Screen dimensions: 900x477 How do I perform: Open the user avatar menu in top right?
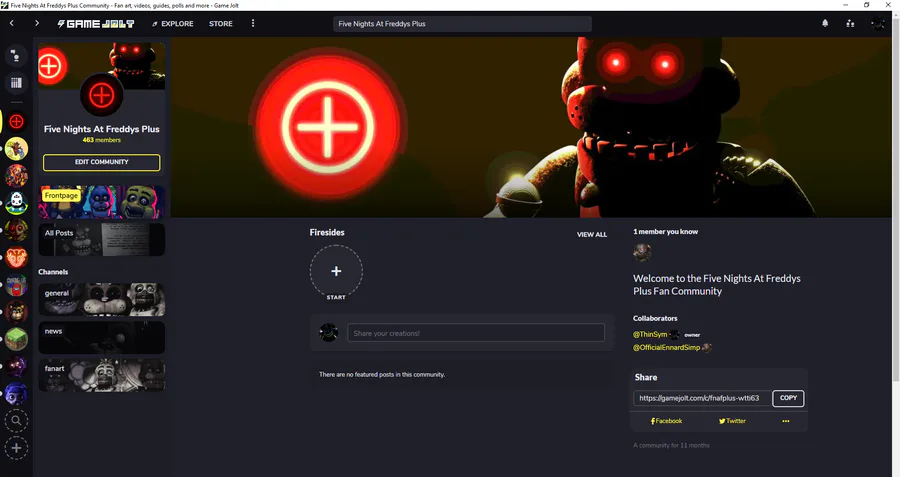point(877,24)
